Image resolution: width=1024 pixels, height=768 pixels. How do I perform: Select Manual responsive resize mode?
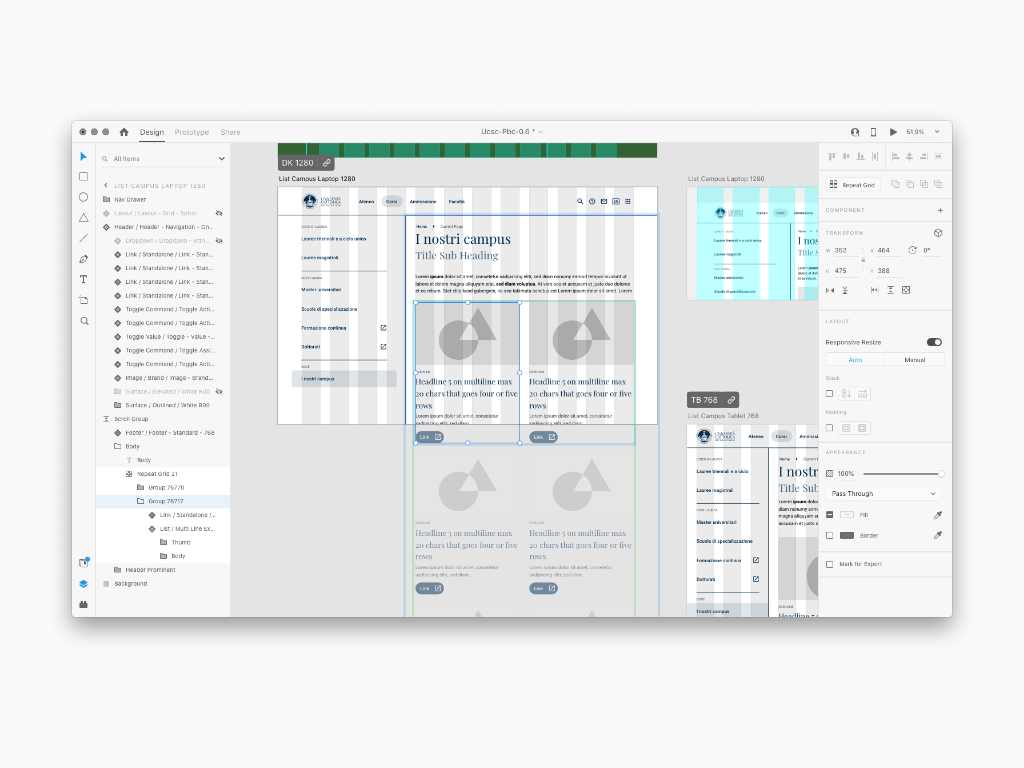click(914, 360)
